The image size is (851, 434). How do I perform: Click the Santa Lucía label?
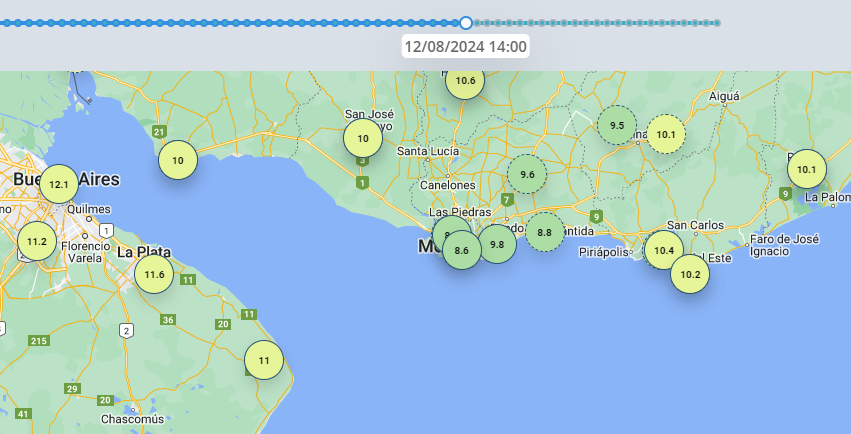(428, 151)
